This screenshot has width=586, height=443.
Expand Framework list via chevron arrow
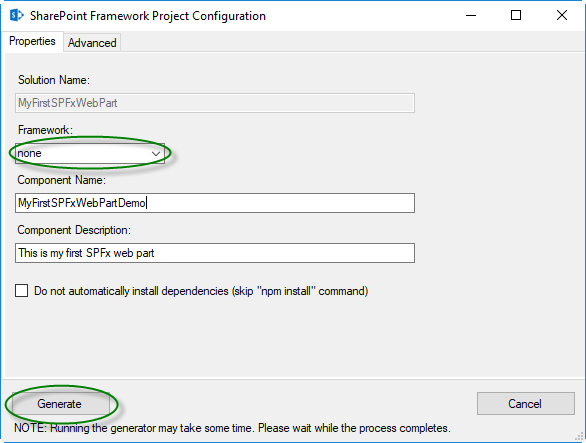[156, 154]
